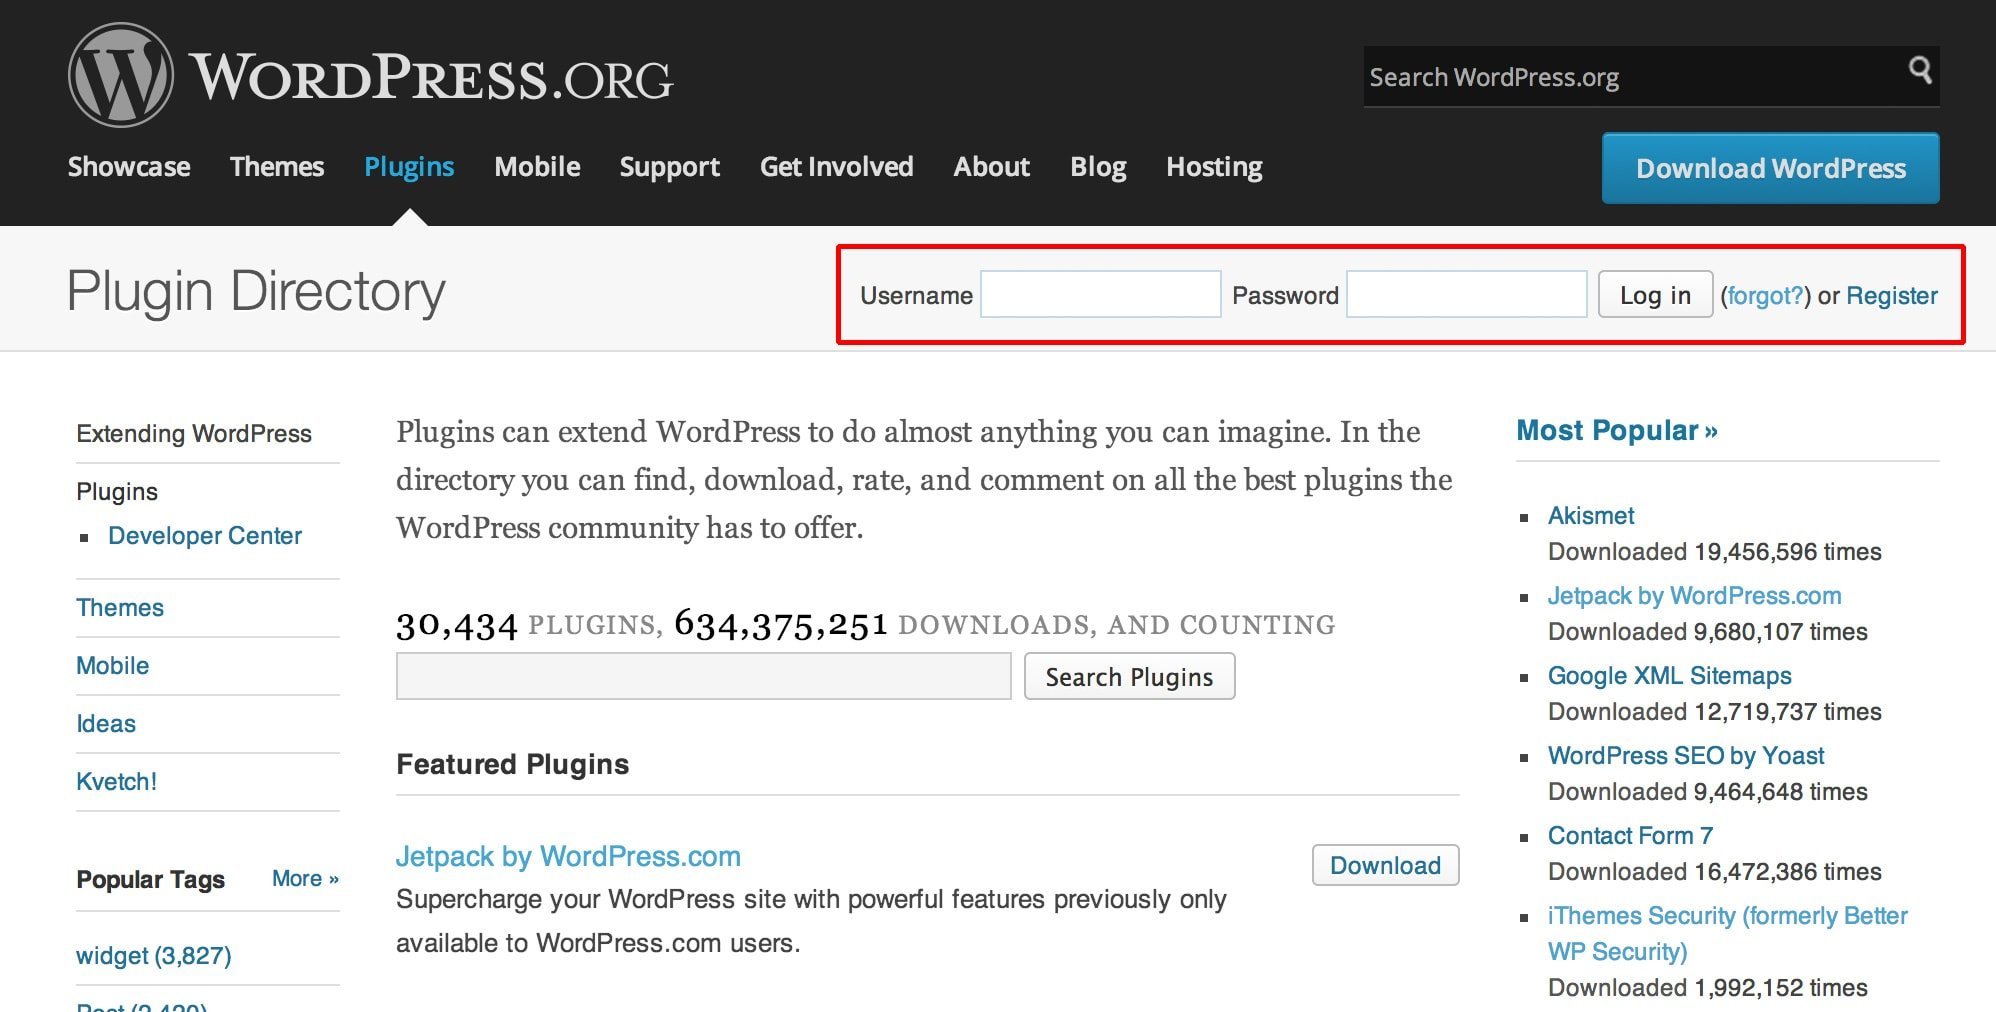
Task: Open Contact Form 7 plugin link
Action: click(x=1630, y=836)
